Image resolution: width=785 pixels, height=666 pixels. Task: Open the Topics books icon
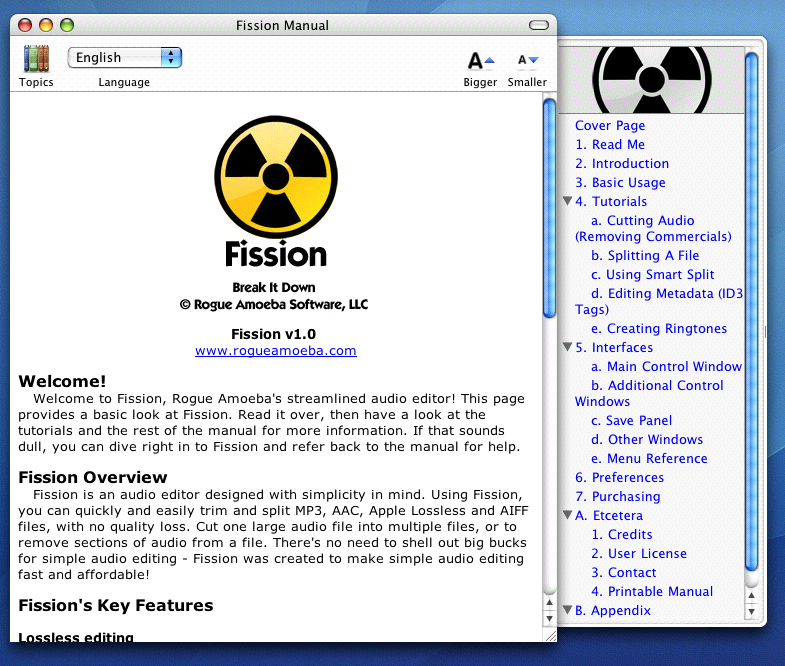[x=36, y=59]
